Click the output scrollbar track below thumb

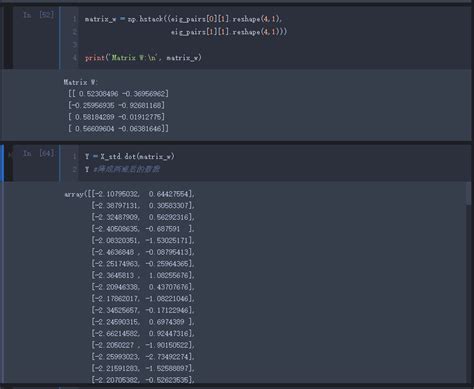coord(469,293)
